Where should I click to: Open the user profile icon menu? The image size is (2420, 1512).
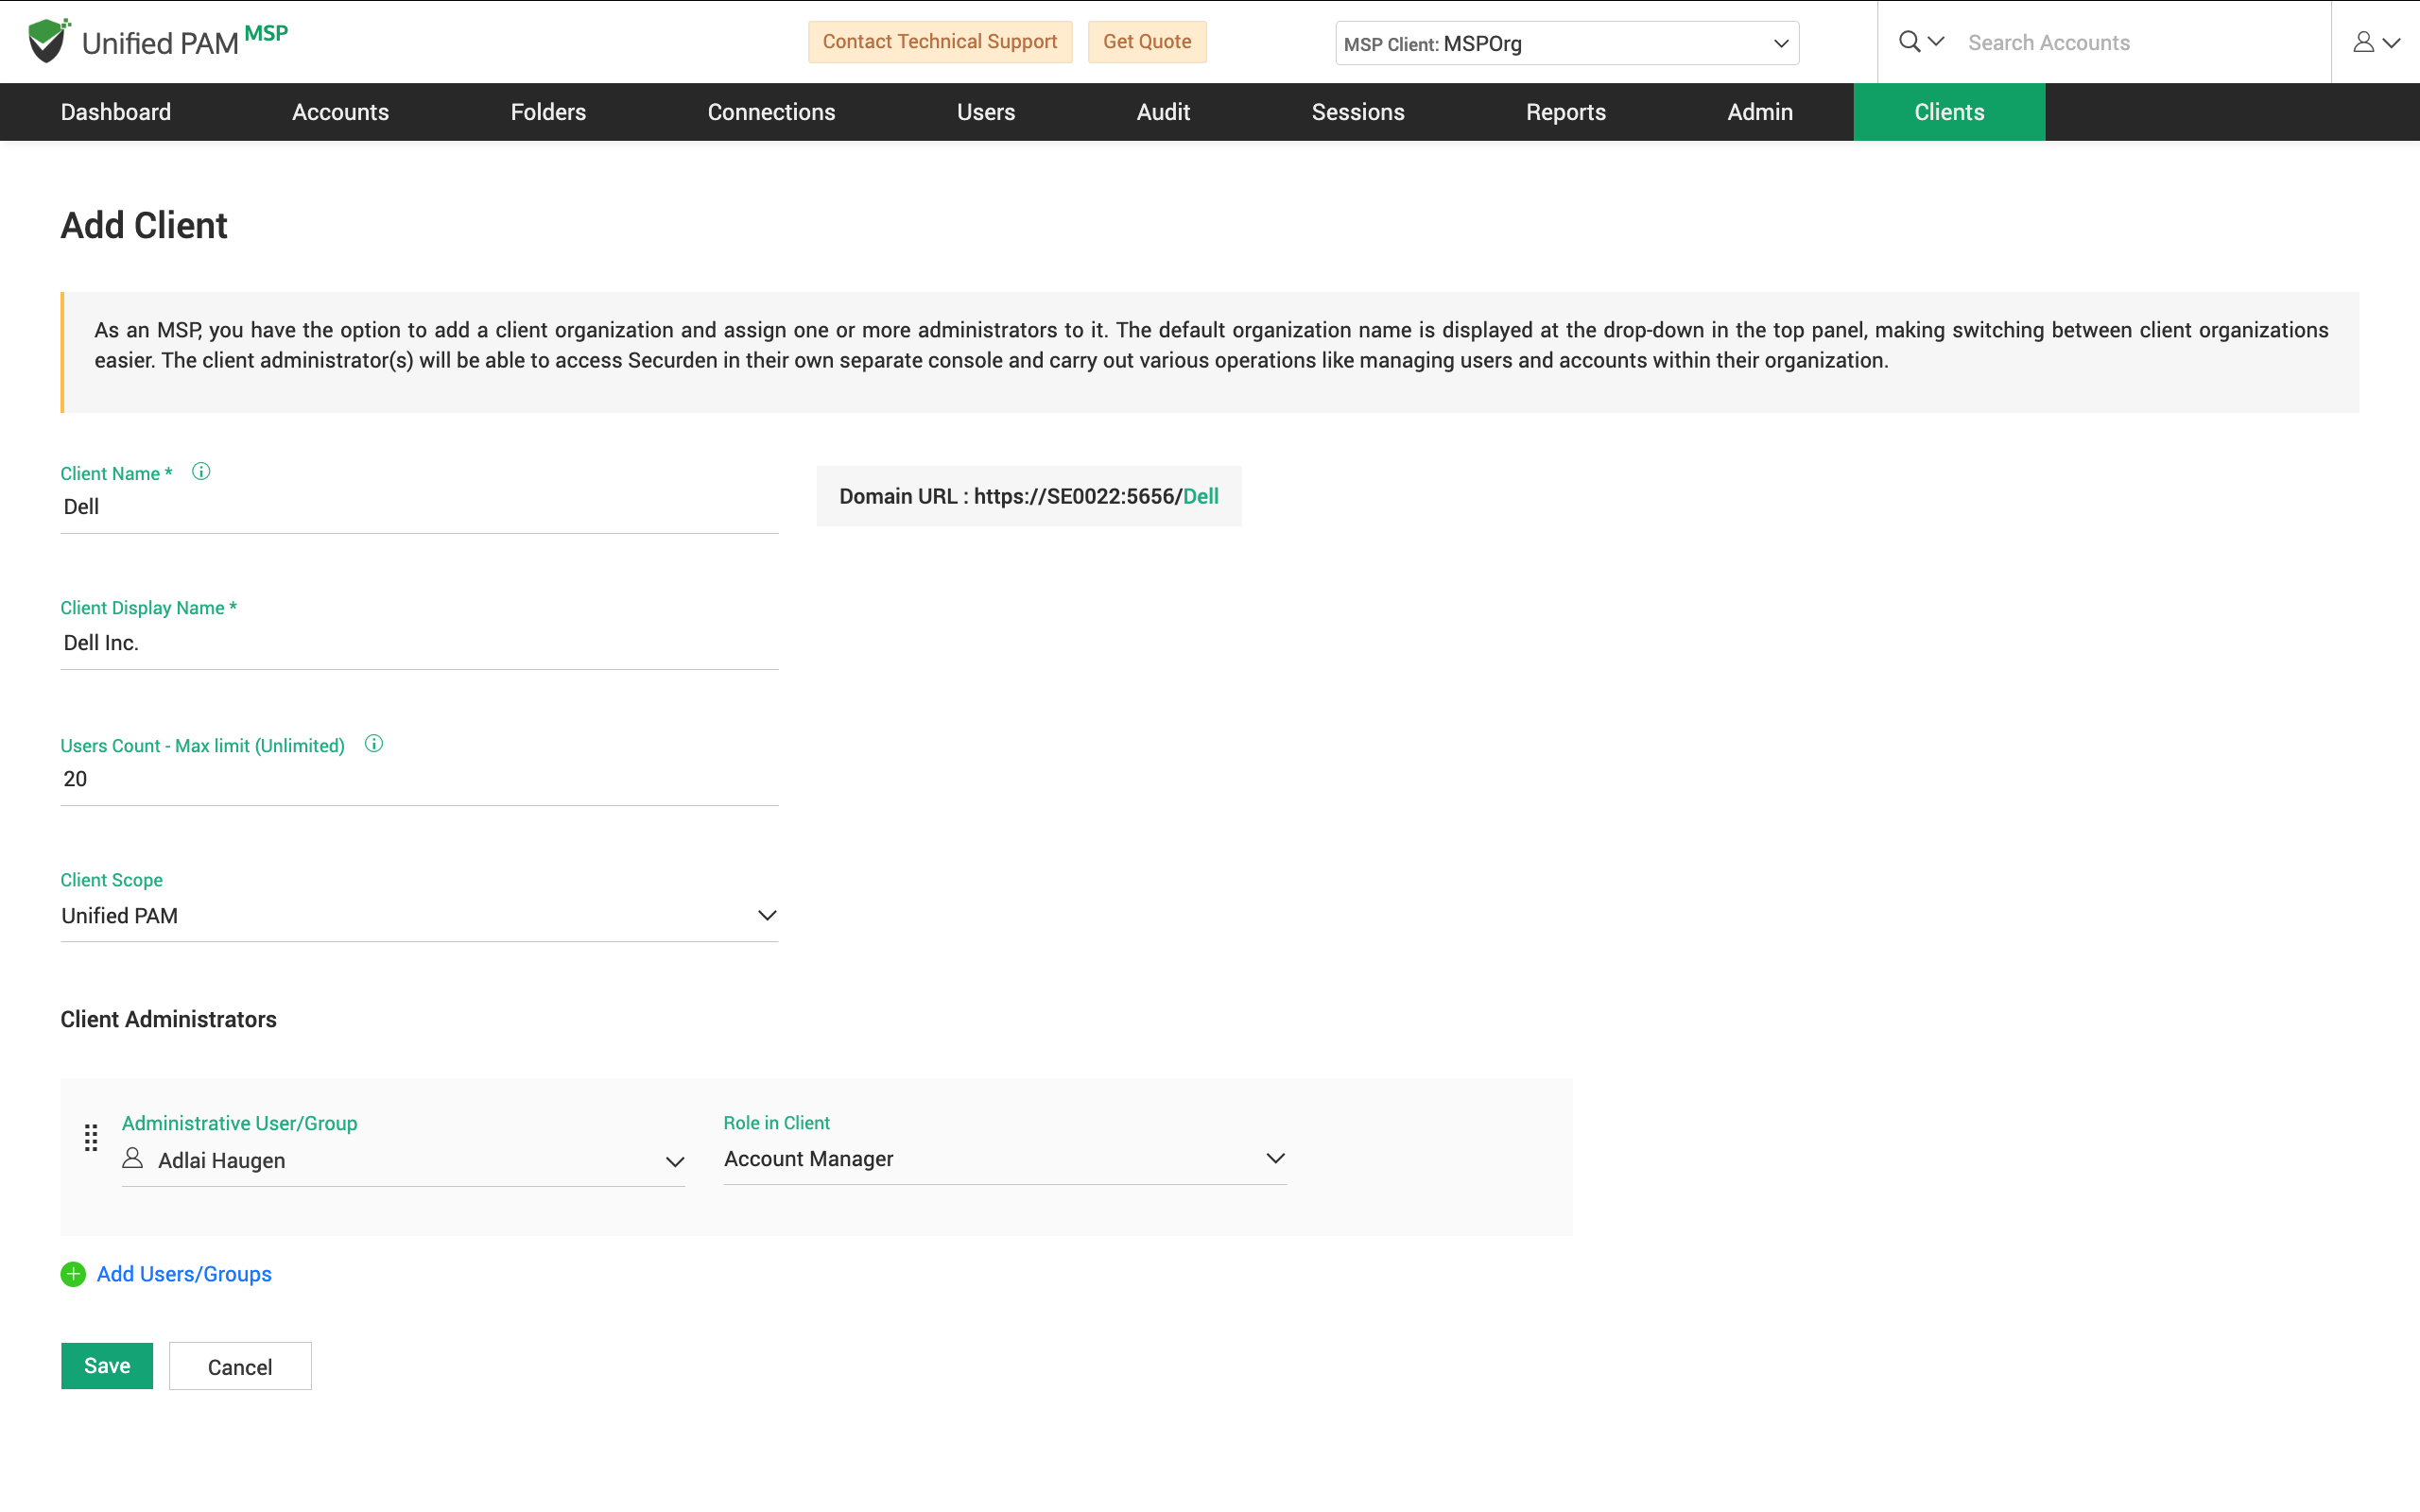click(2364, 42)
